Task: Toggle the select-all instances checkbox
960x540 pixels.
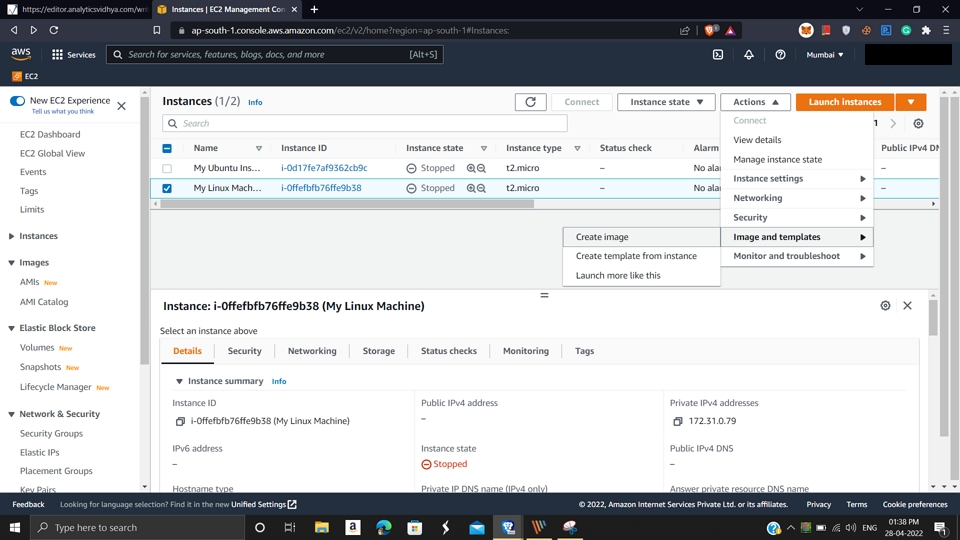Action: 167,148
